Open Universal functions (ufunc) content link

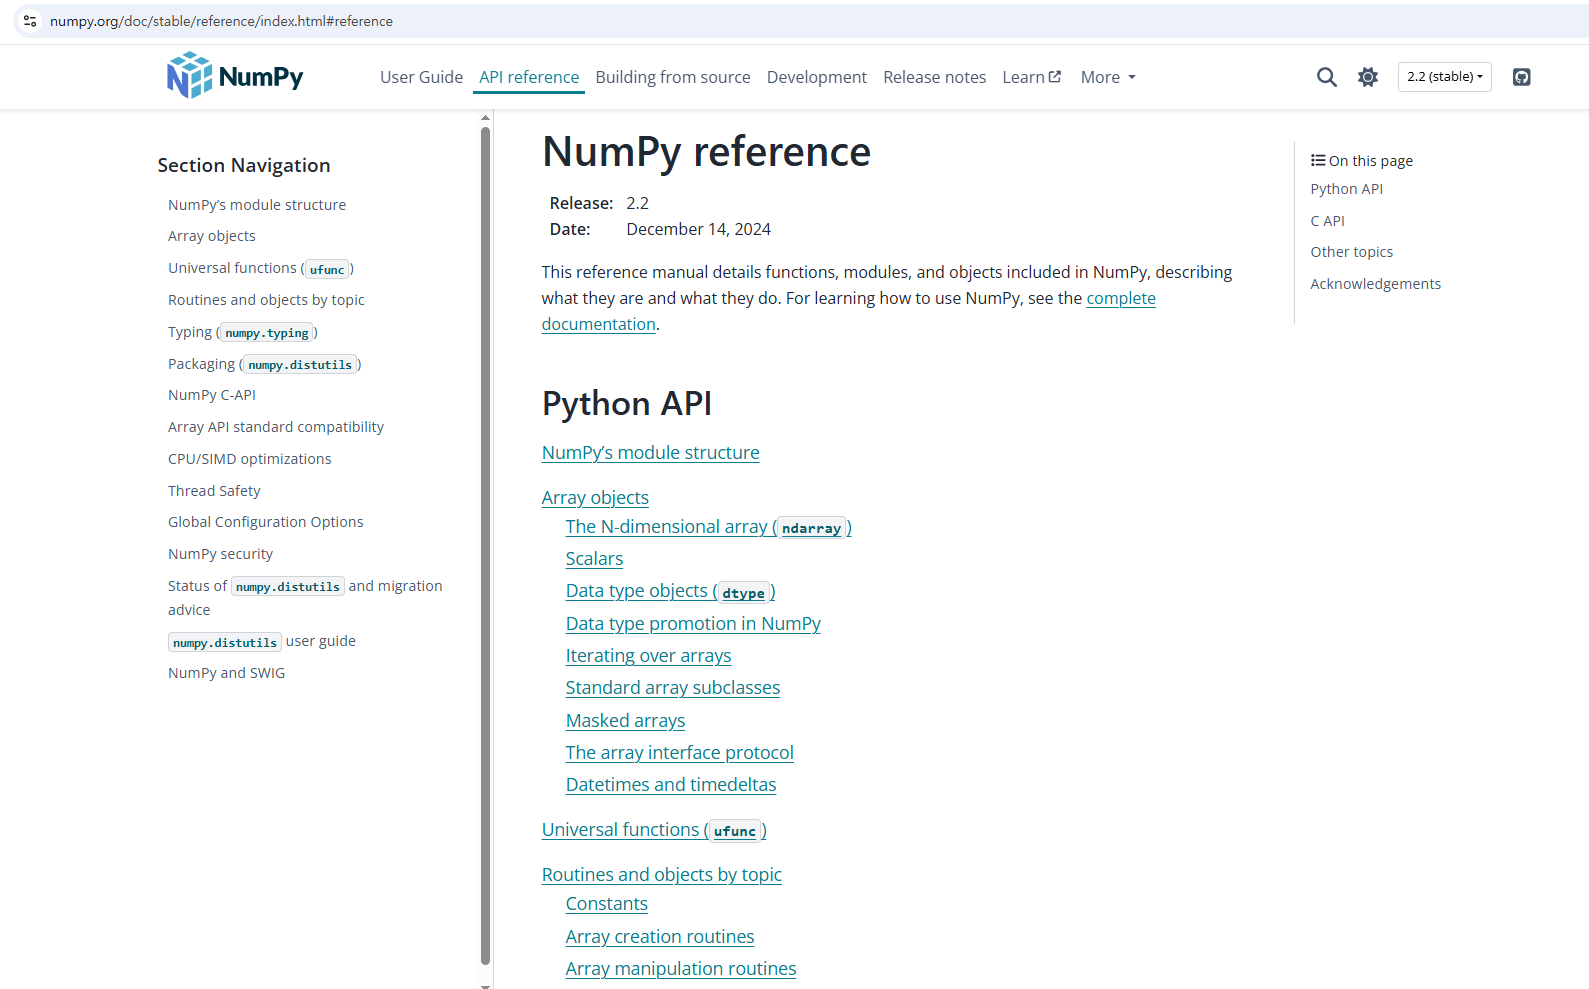point(654,830)
